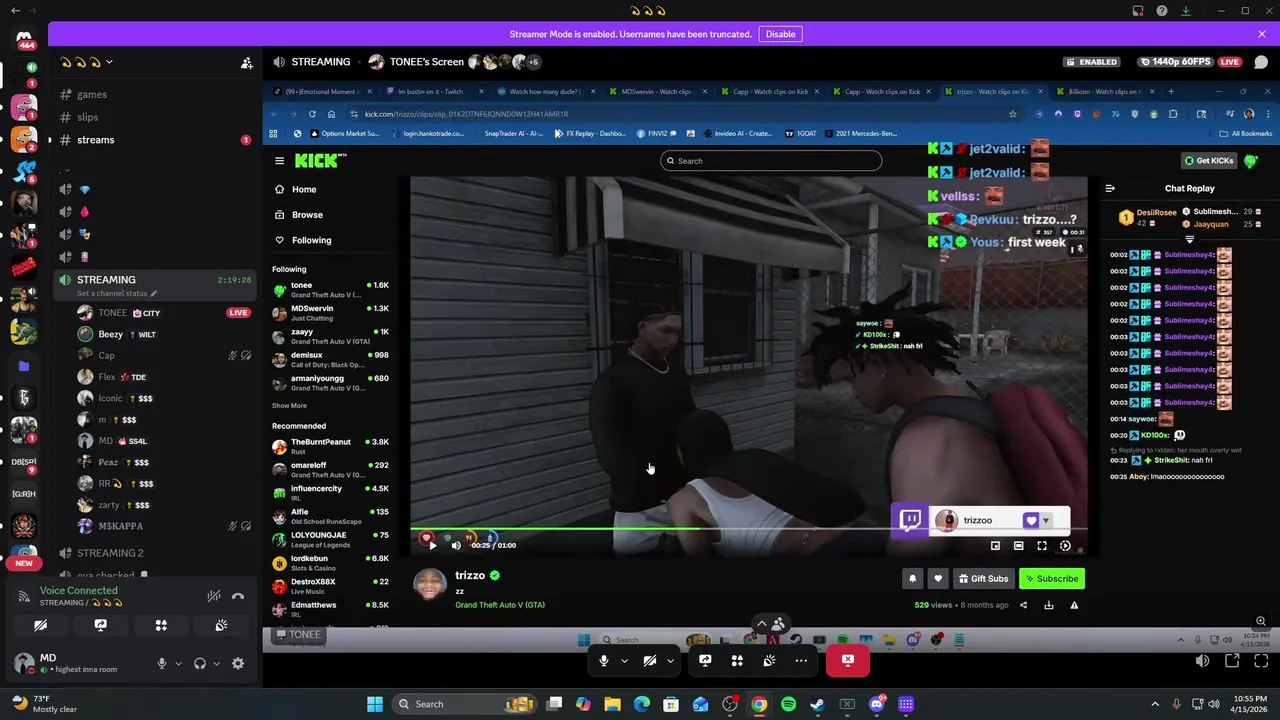Open Spotify from the Windows taskbar
The height and width of the screenshot is (720, 1280).
[788, 704]
